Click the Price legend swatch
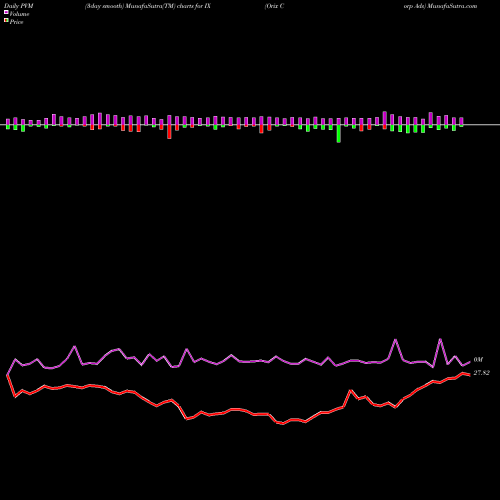The image size is (500, 500). (x=6, y=21)
